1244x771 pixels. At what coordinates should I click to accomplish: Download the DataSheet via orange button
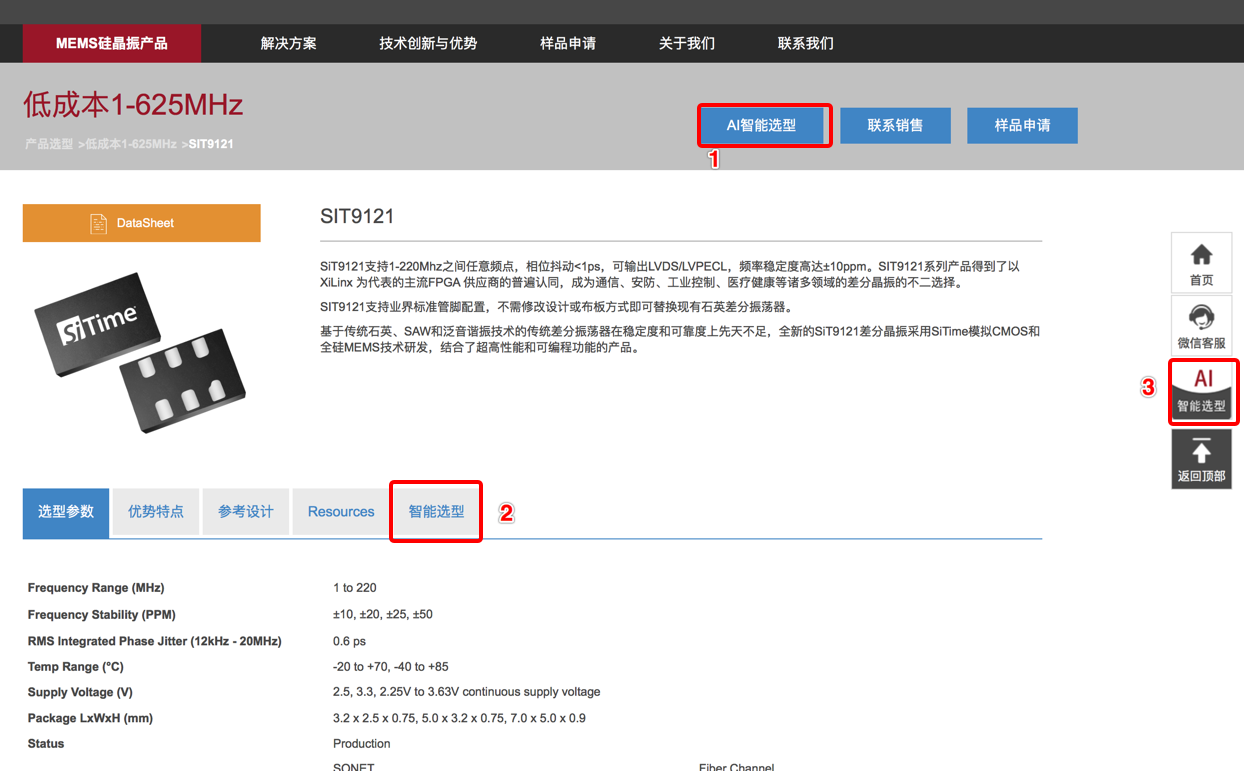(142, 223)
